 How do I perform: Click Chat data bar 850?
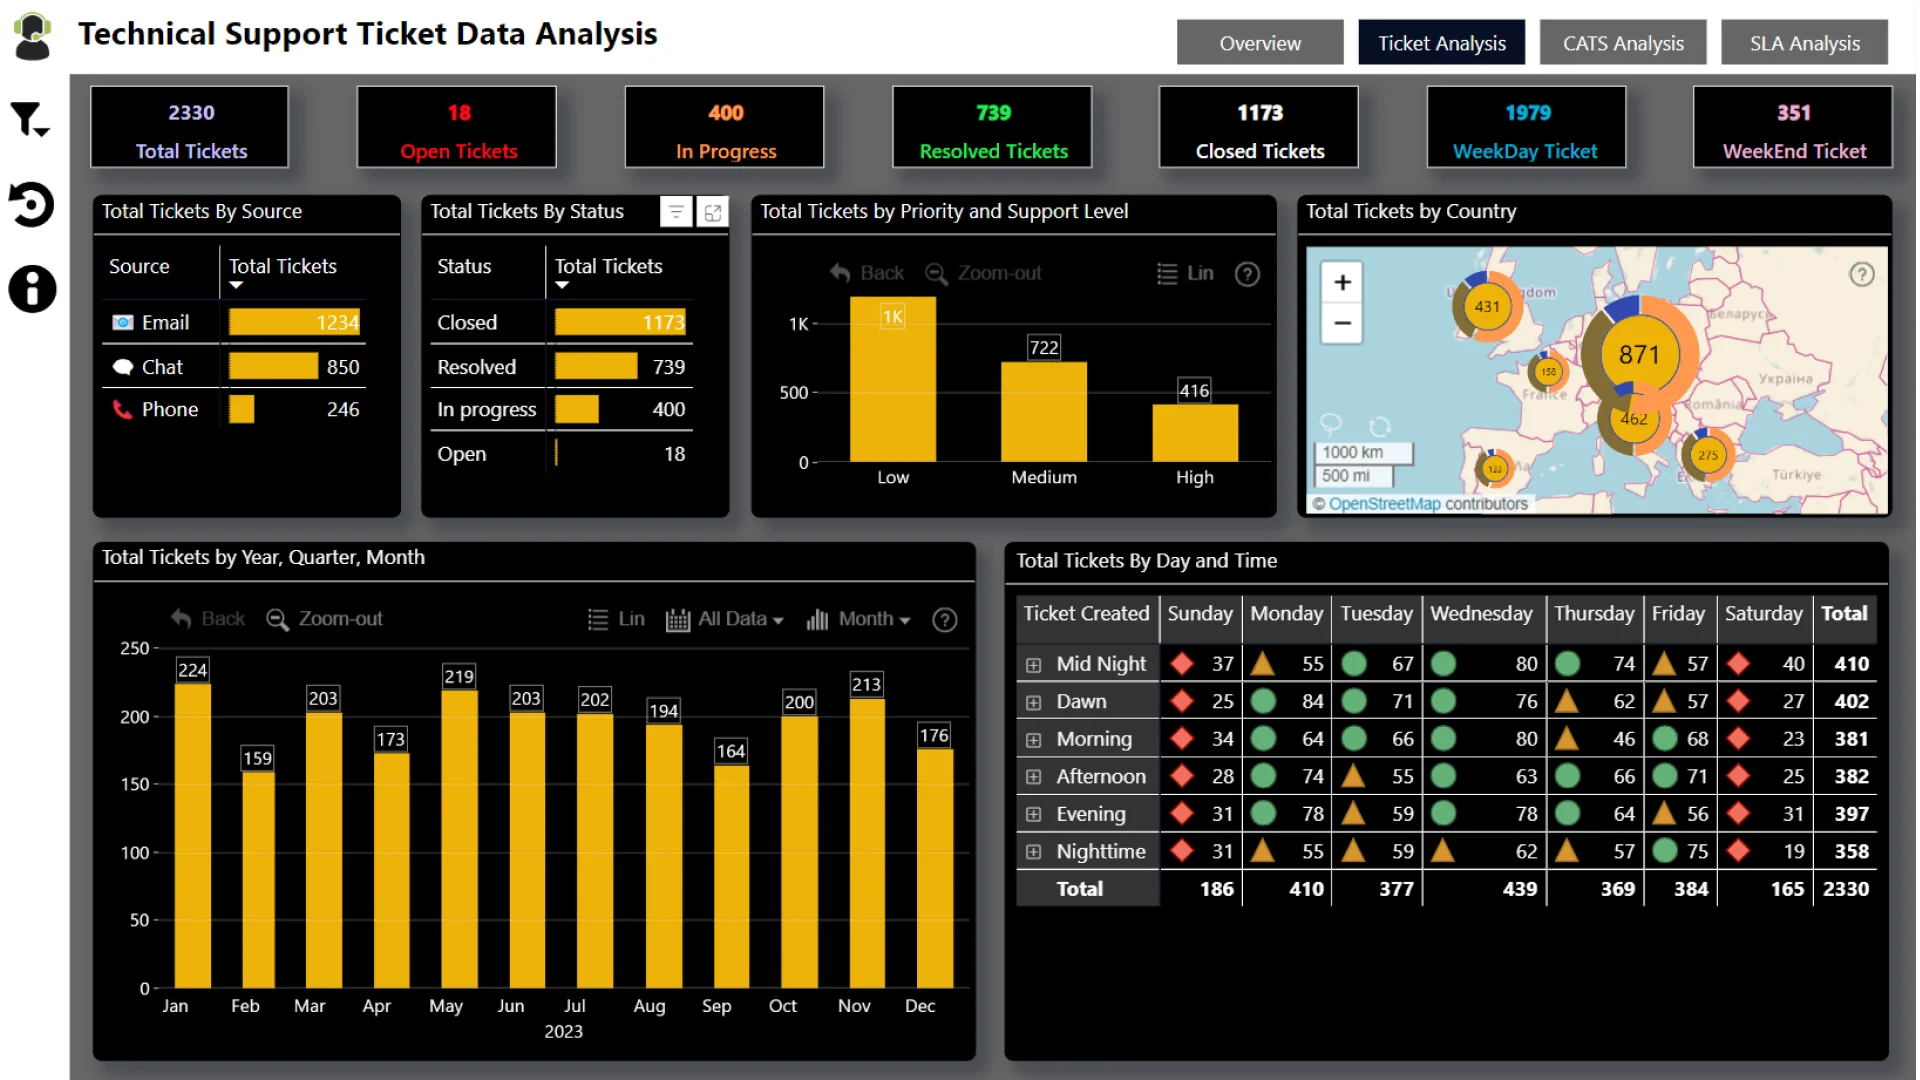coord(274,367)
